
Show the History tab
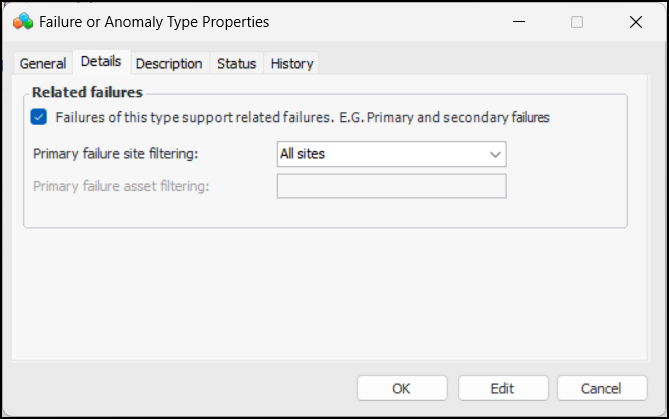[292, 63]
